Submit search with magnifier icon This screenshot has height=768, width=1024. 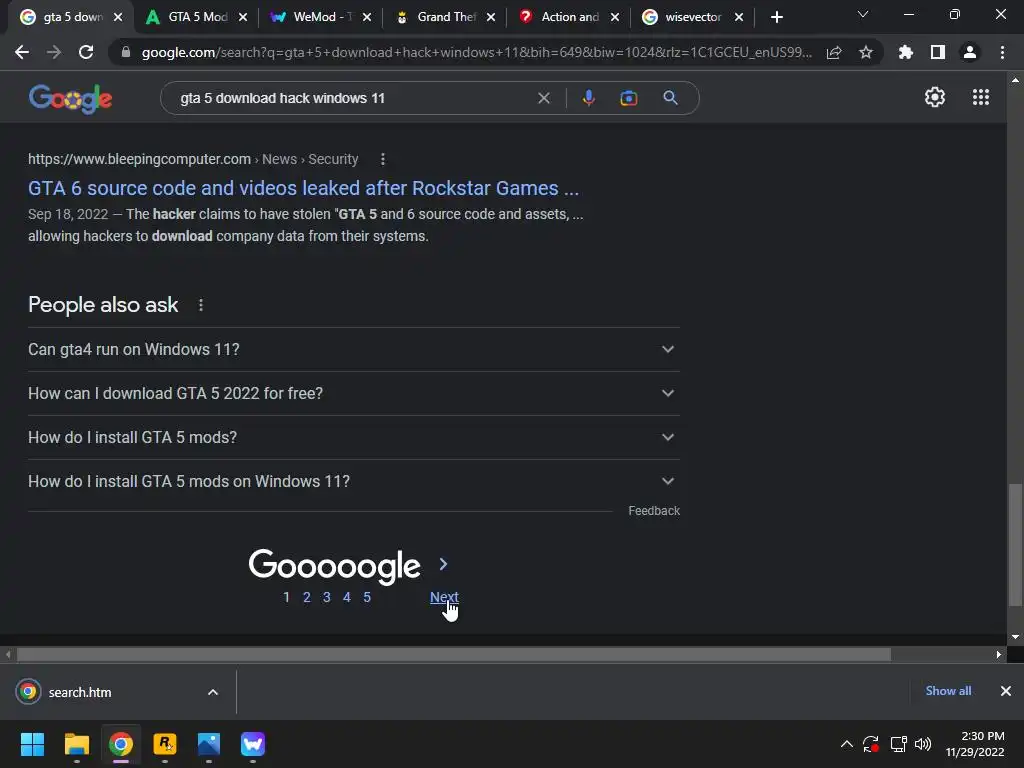(x=670, y=98)
